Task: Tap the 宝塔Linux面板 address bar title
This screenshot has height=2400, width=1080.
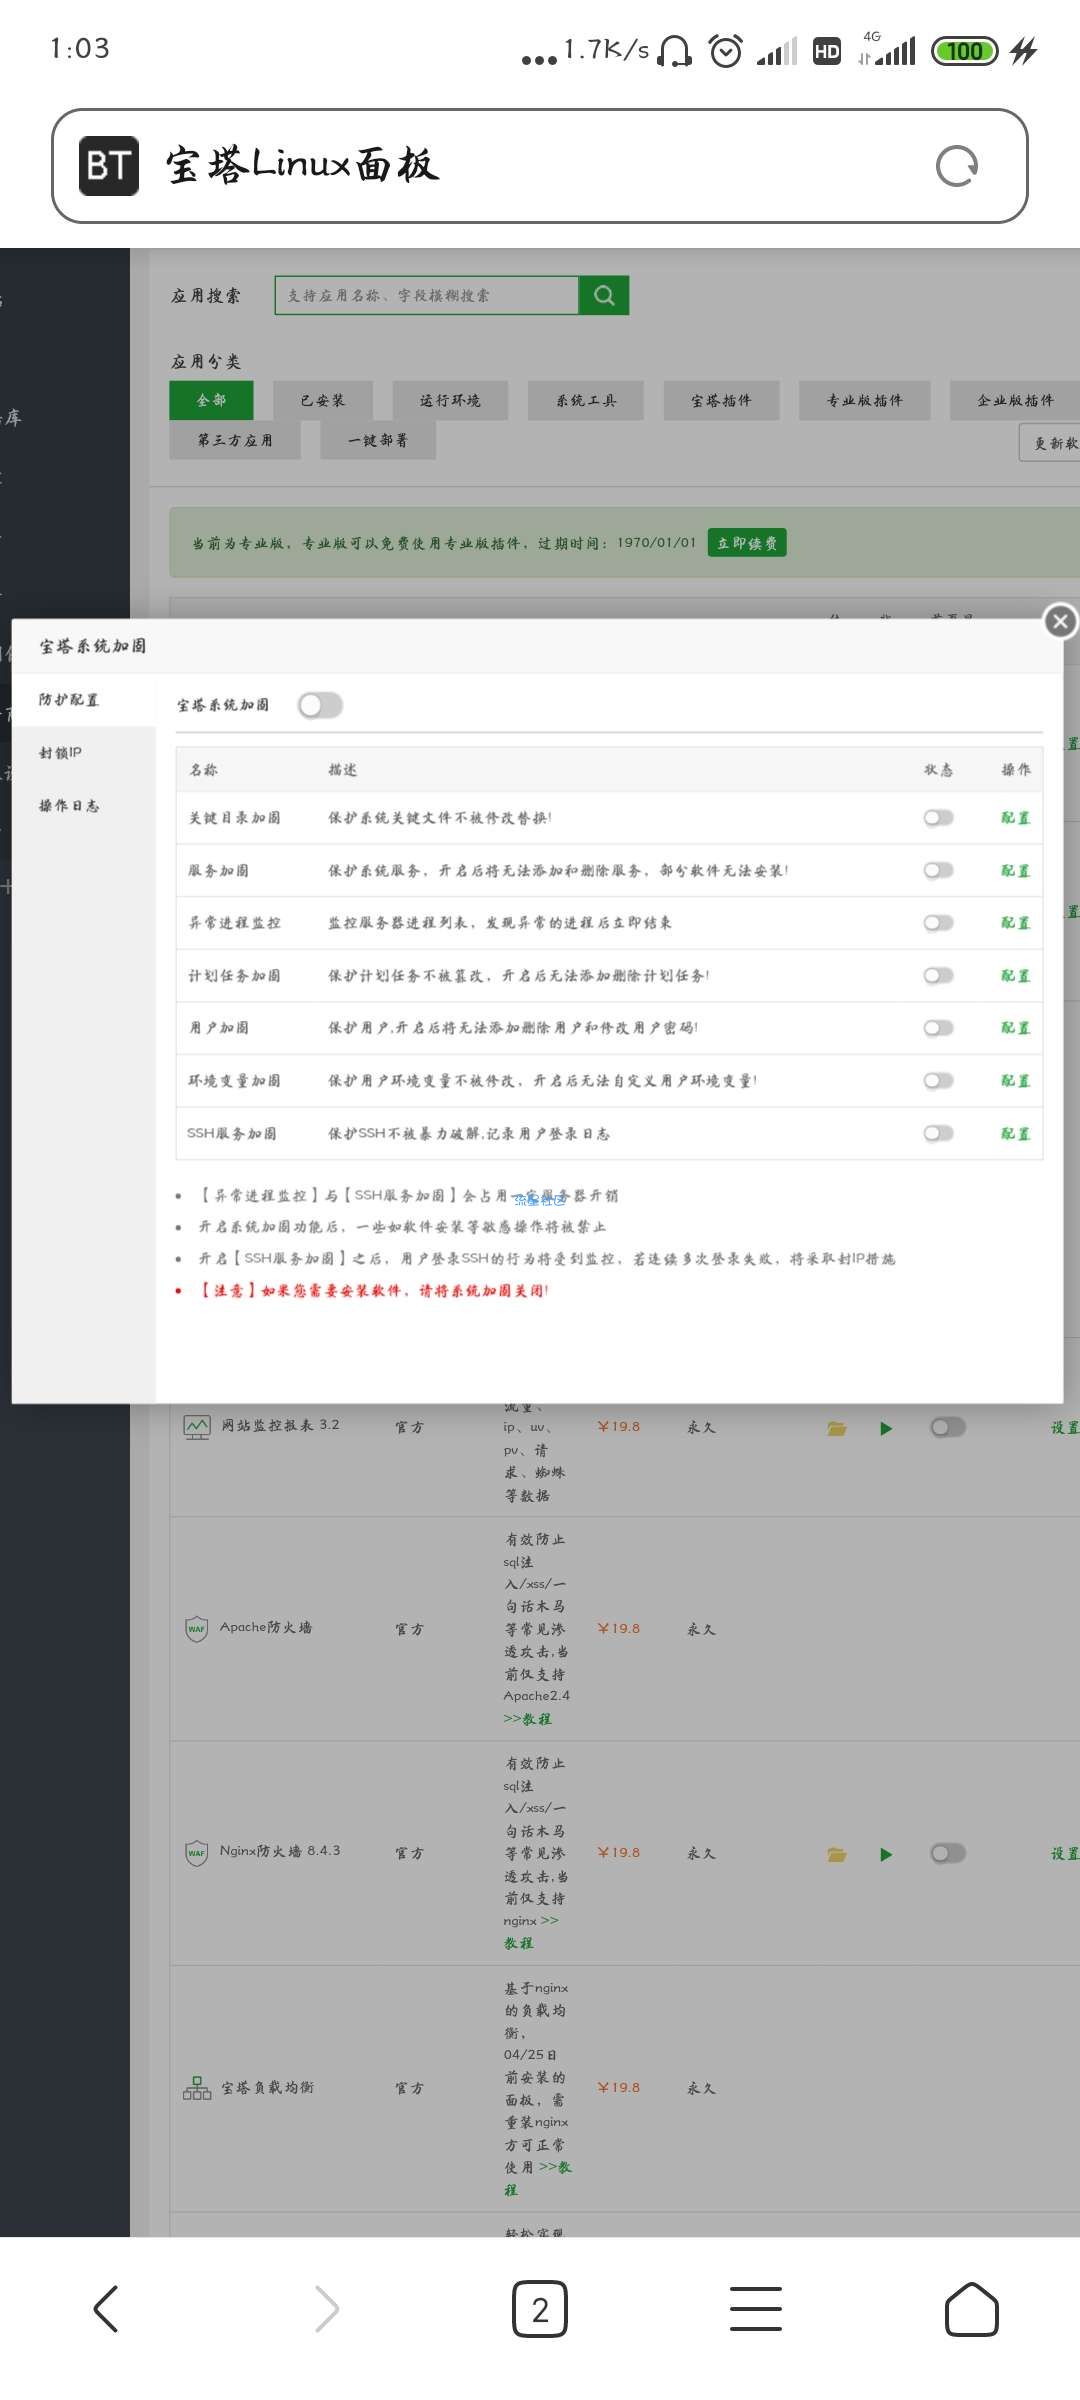Action: [x=302, y=165]
